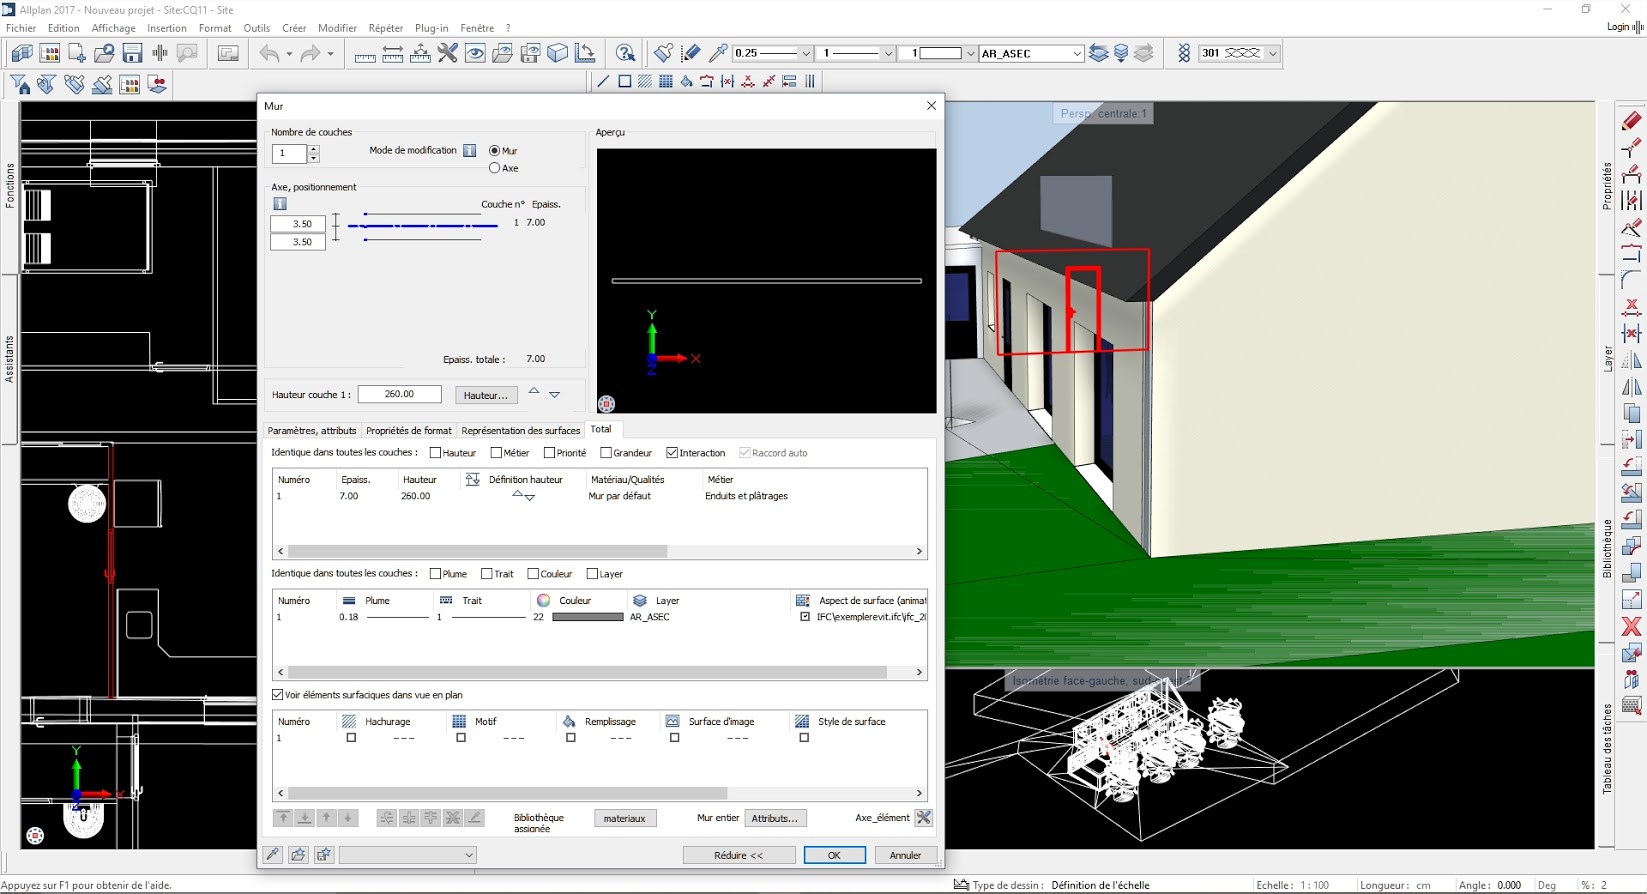Click the red X delete icon in right toolbar
Viewport: 1647px width, 894px height.
[1631, 627]
